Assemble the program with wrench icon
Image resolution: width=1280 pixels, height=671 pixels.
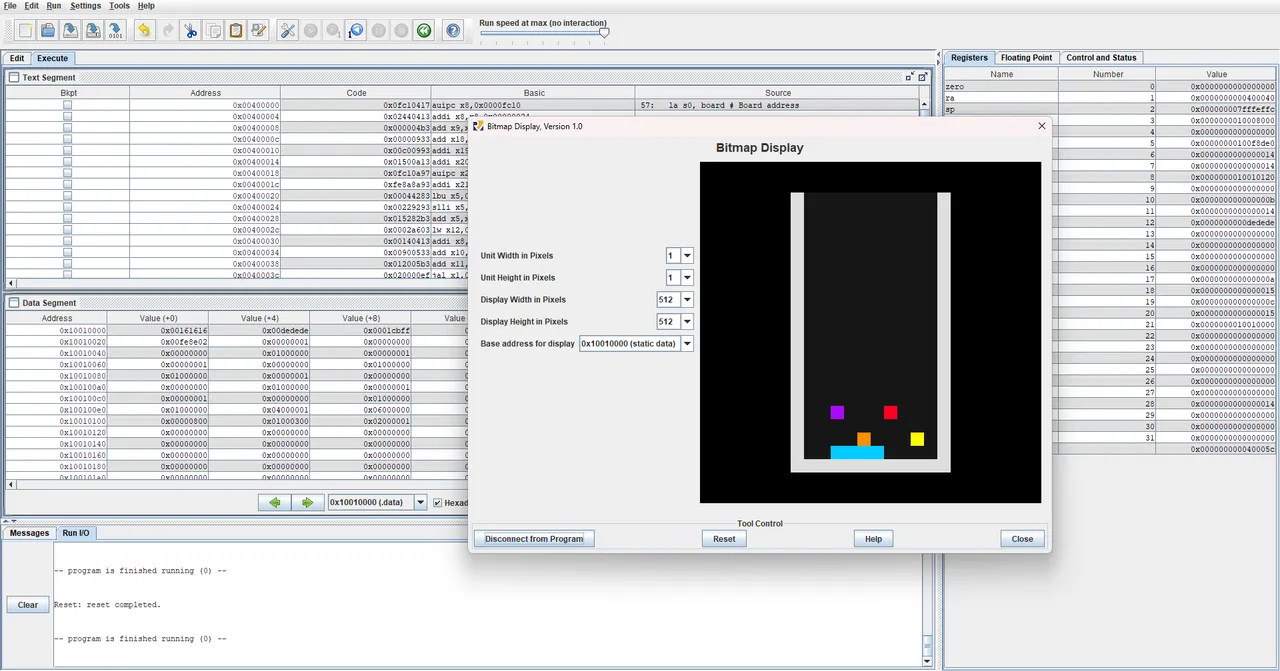287,31
